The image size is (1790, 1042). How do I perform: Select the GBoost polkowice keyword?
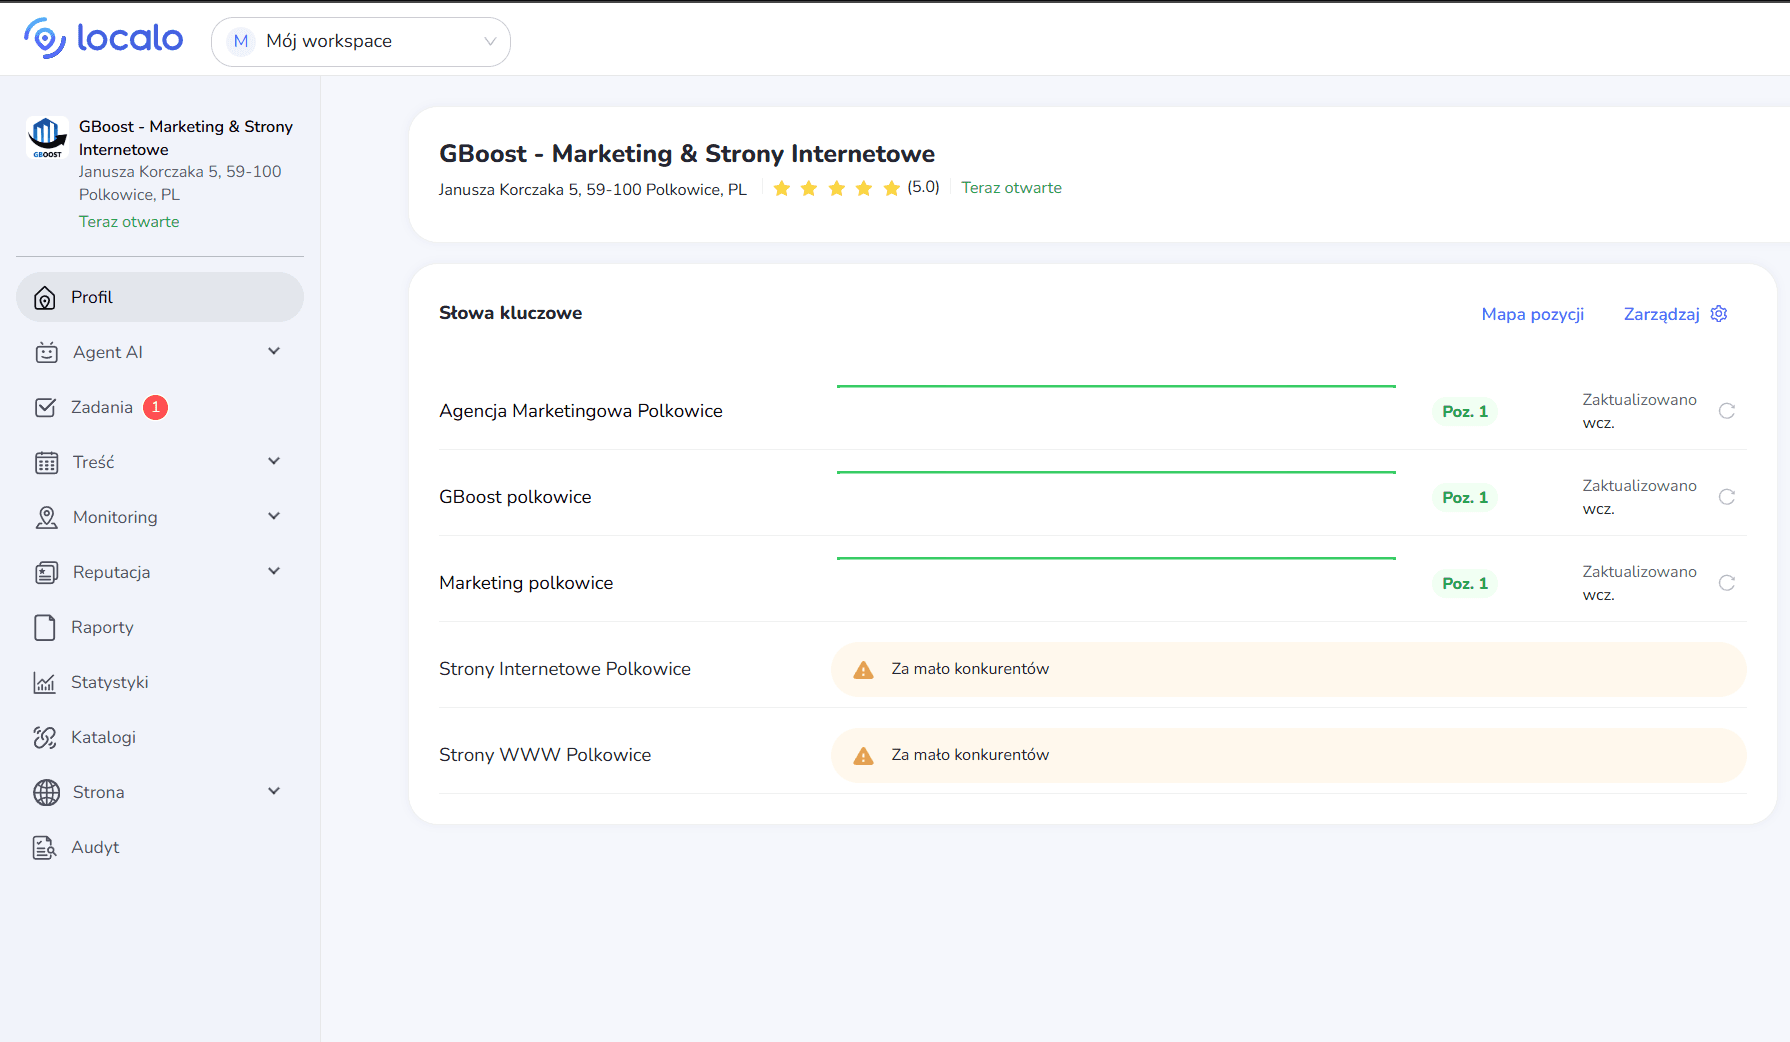point(515,497)
